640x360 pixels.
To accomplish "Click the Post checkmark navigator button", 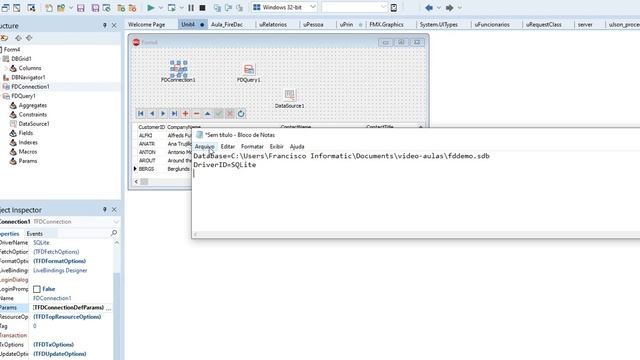I will 219,113.
